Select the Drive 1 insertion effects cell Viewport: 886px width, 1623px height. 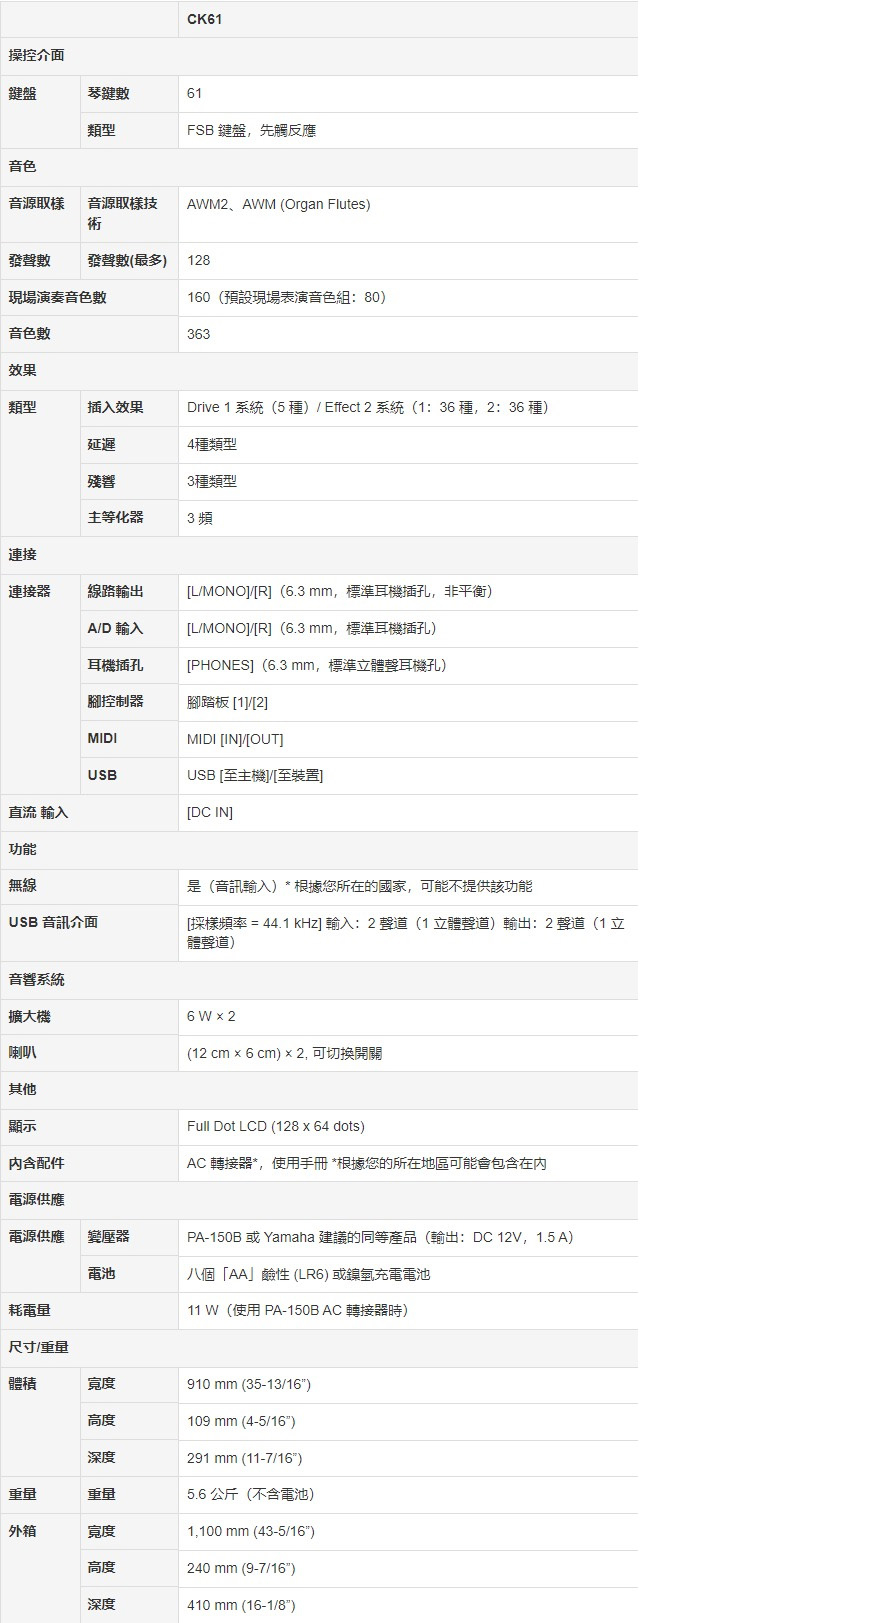coord(367,407)
